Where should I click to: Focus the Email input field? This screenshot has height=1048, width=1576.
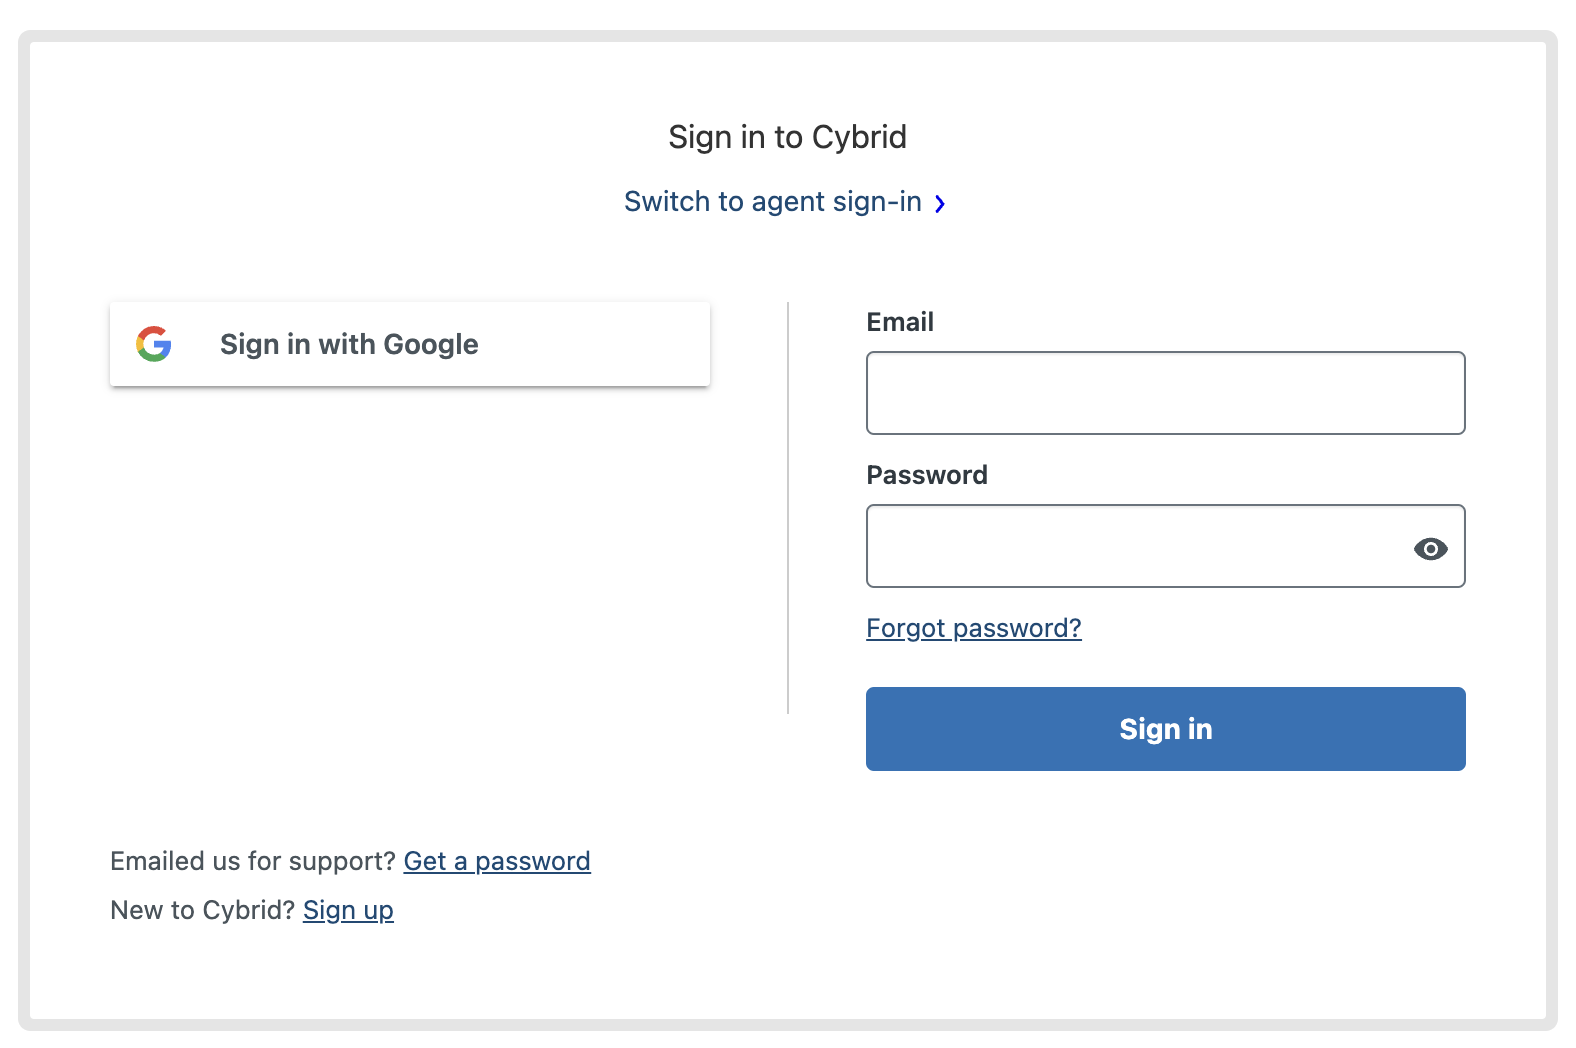click(1165, 393)
